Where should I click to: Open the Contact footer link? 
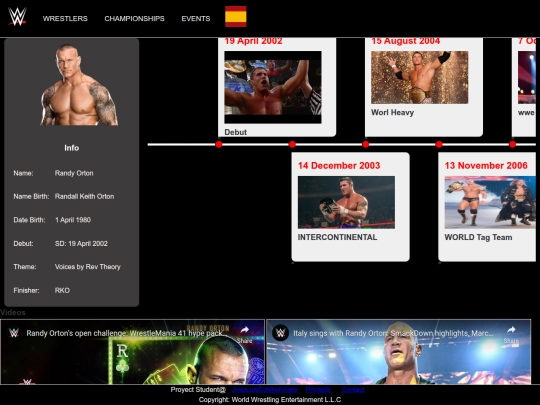(x=353, y=390)
